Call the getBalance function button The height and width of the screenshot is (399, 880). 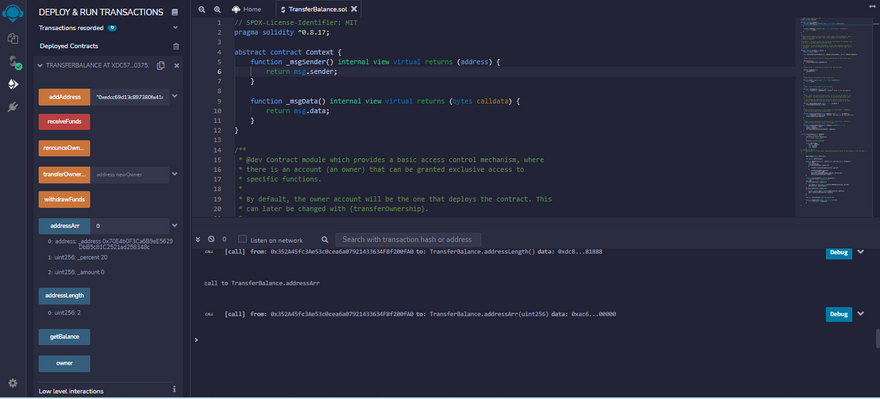pyautogui.click(x=65, y=337)
